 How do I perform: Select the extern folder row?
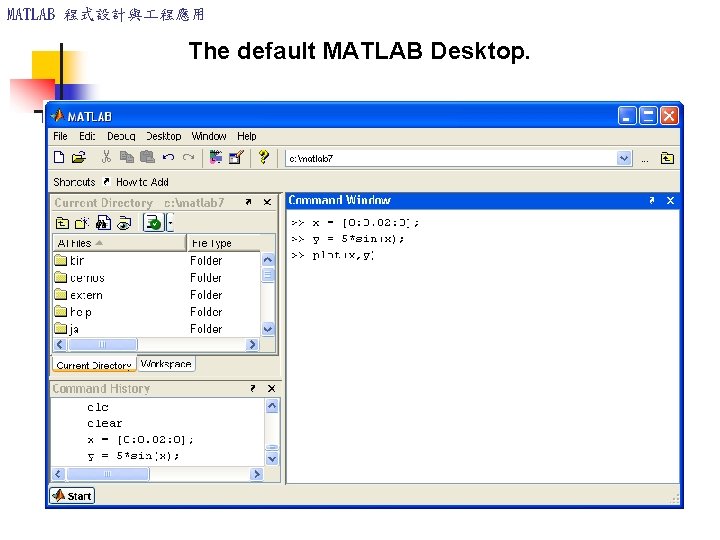click(x=156, y=295)
